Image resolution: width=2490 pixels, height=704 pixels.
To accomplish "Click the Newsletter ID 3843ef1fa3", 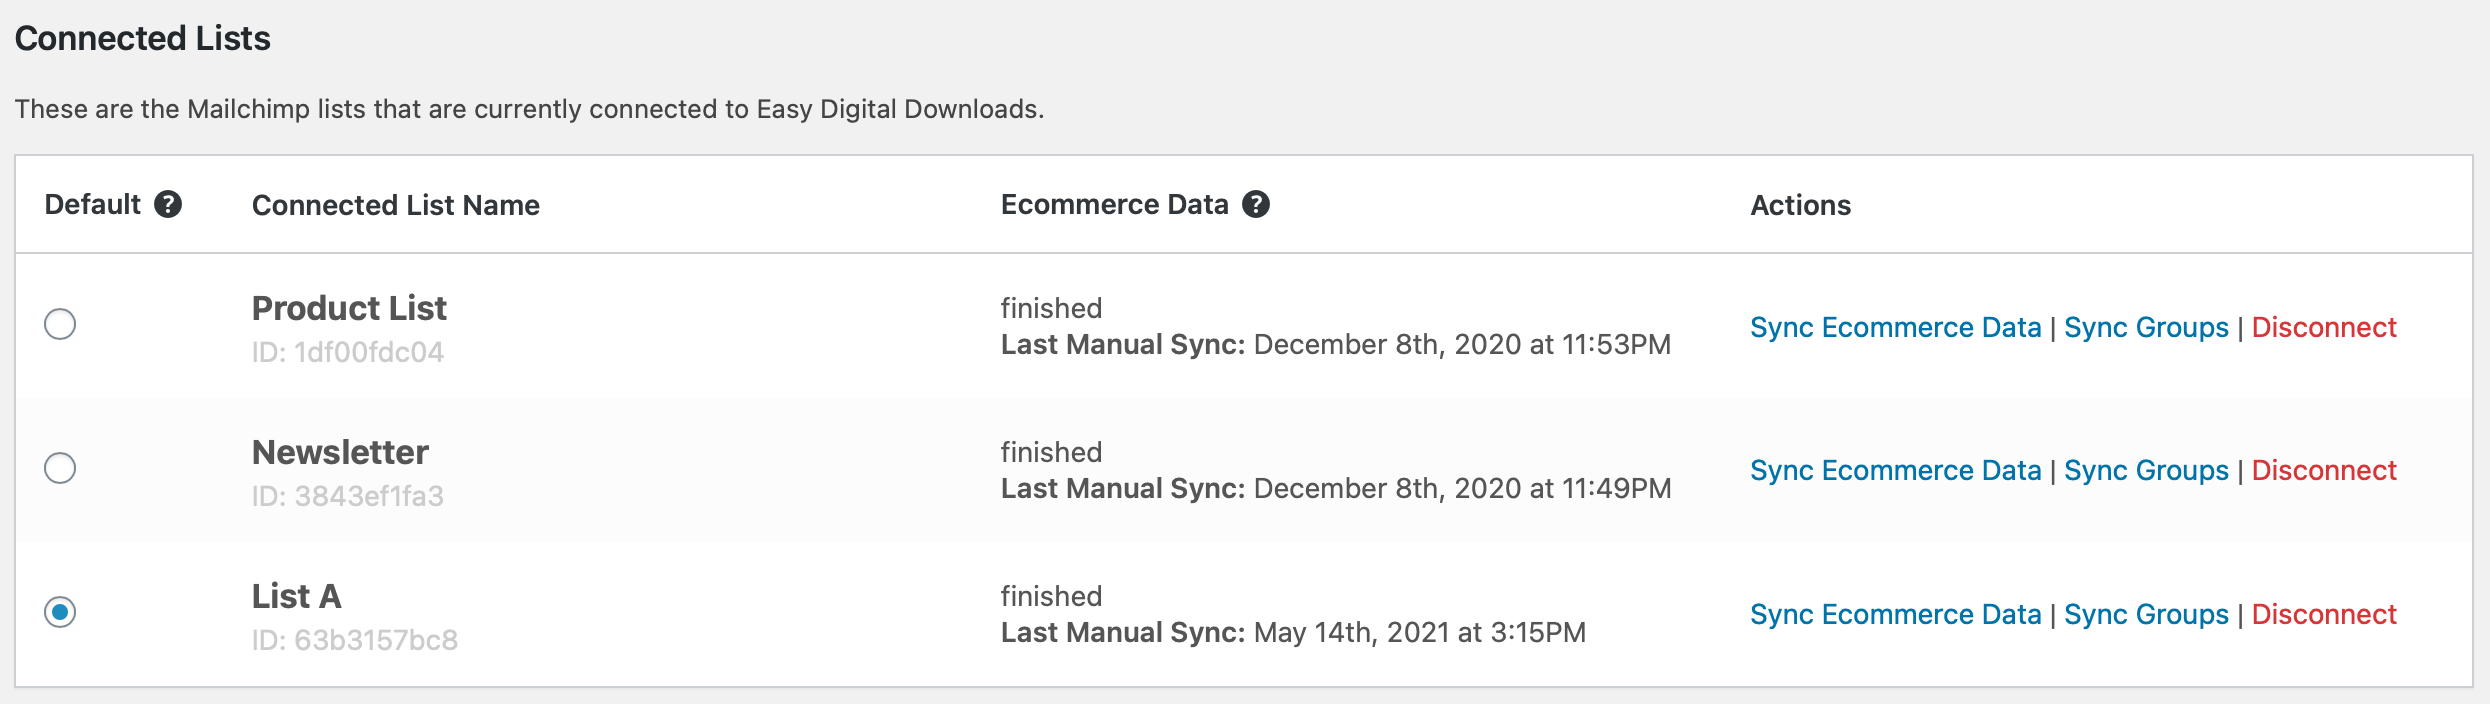I will [347, 496].
